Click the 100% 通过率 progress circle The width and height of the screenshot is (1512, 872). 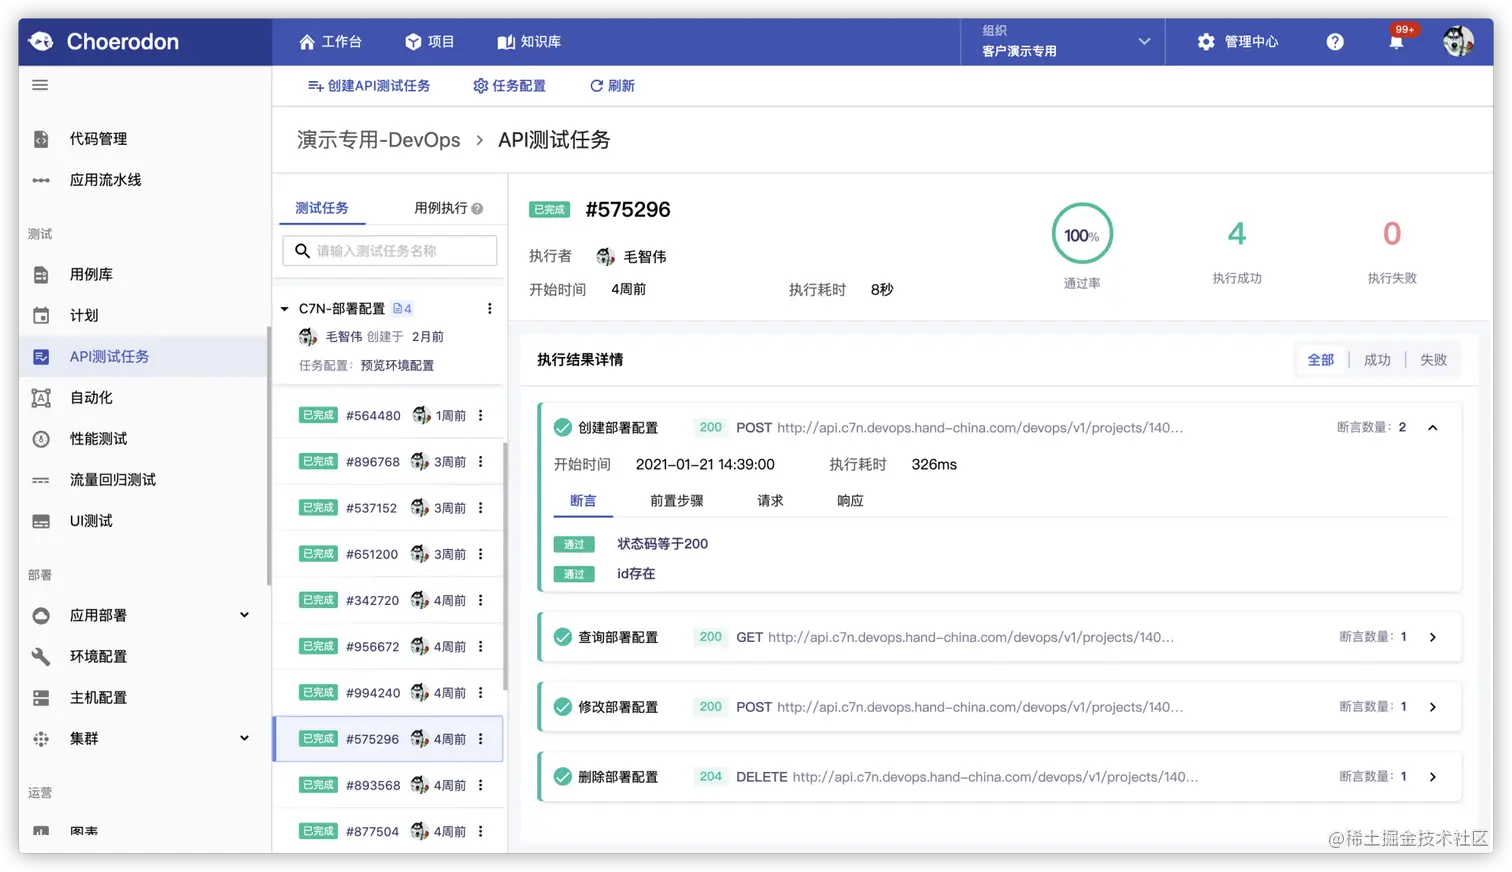1082,233
